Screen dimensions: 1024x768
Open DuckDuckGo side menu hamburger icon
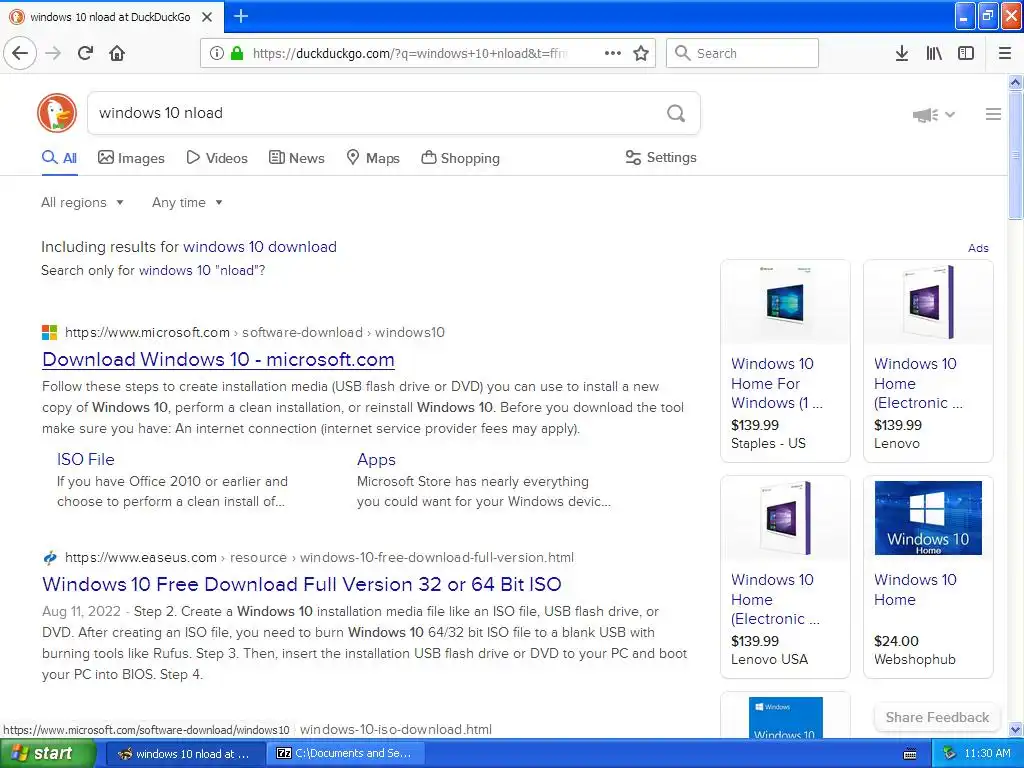993,114
